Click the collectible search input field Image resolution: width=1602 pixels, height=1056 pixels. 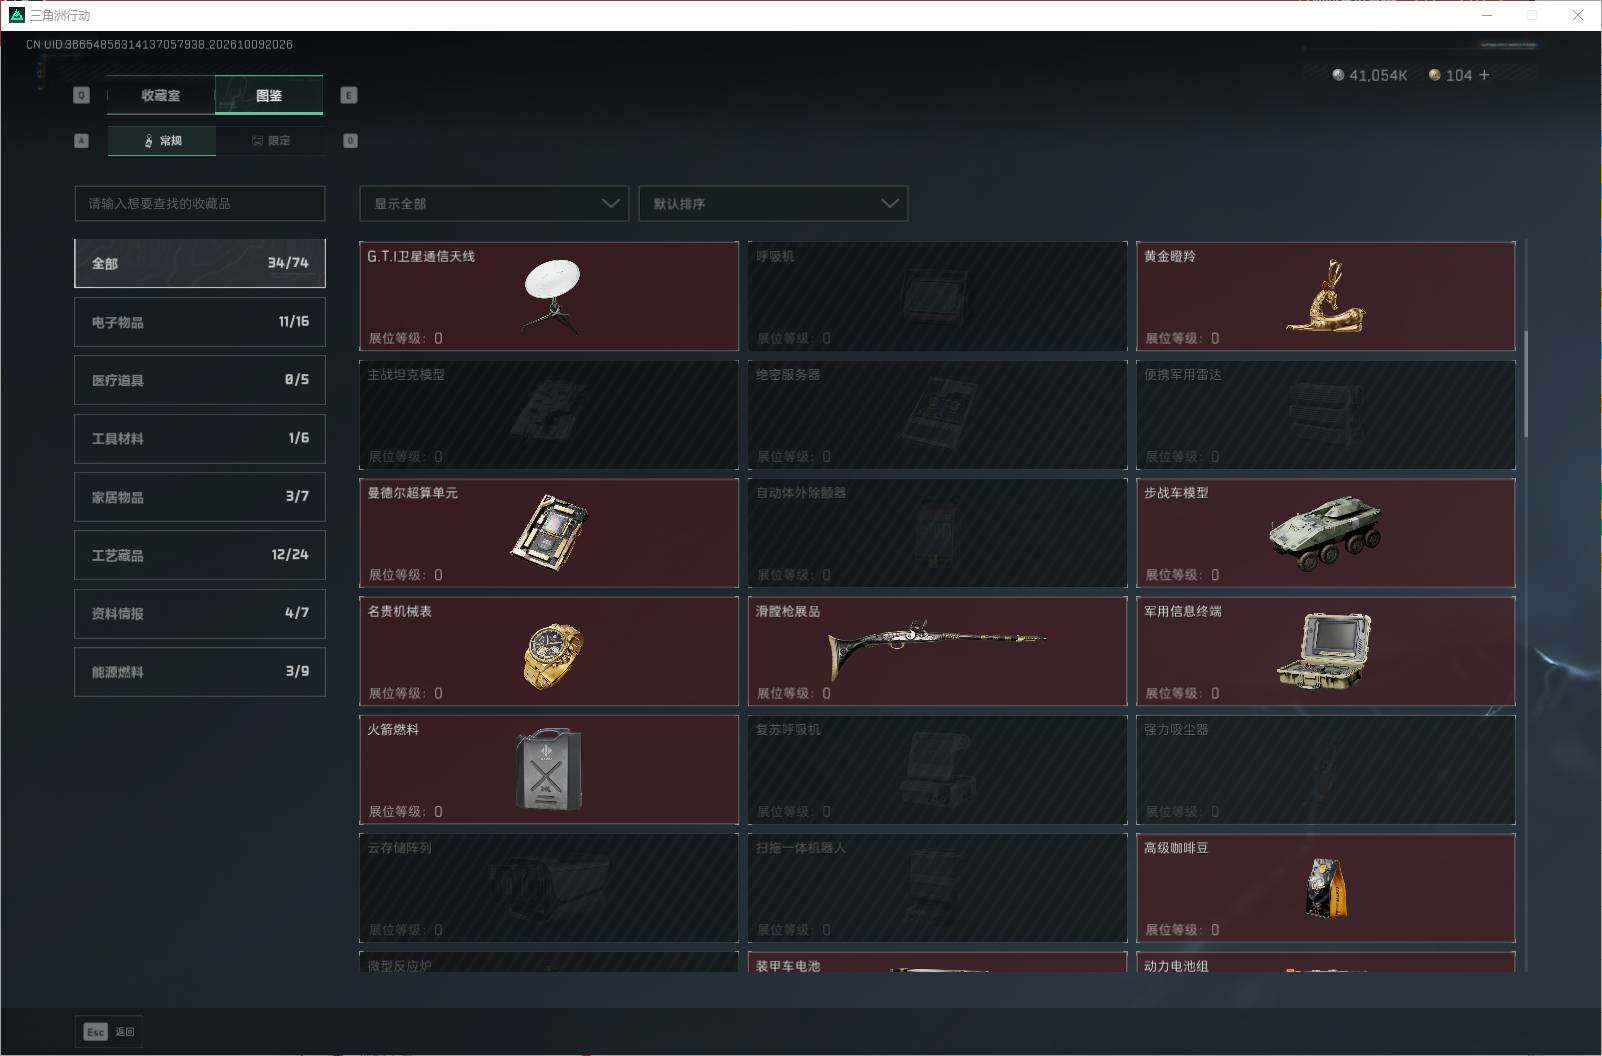click(x=200, y=203)
